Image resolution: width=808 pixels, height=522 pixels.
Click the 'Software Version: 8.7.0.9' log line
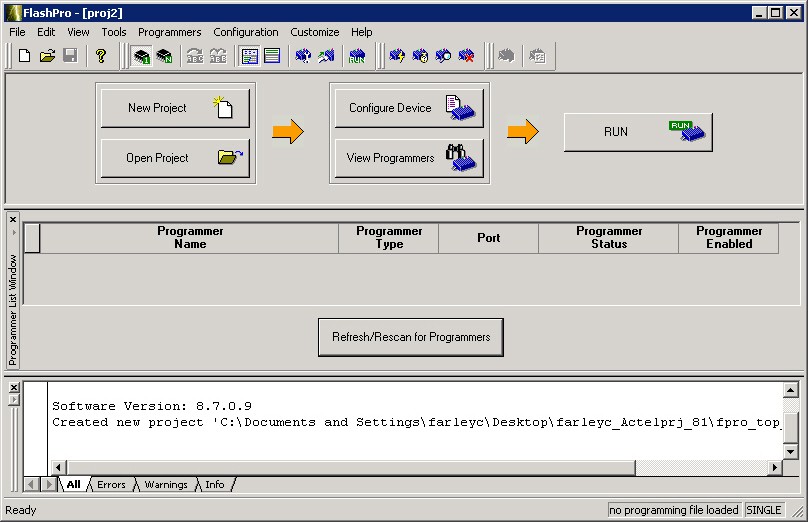point(152,406)
